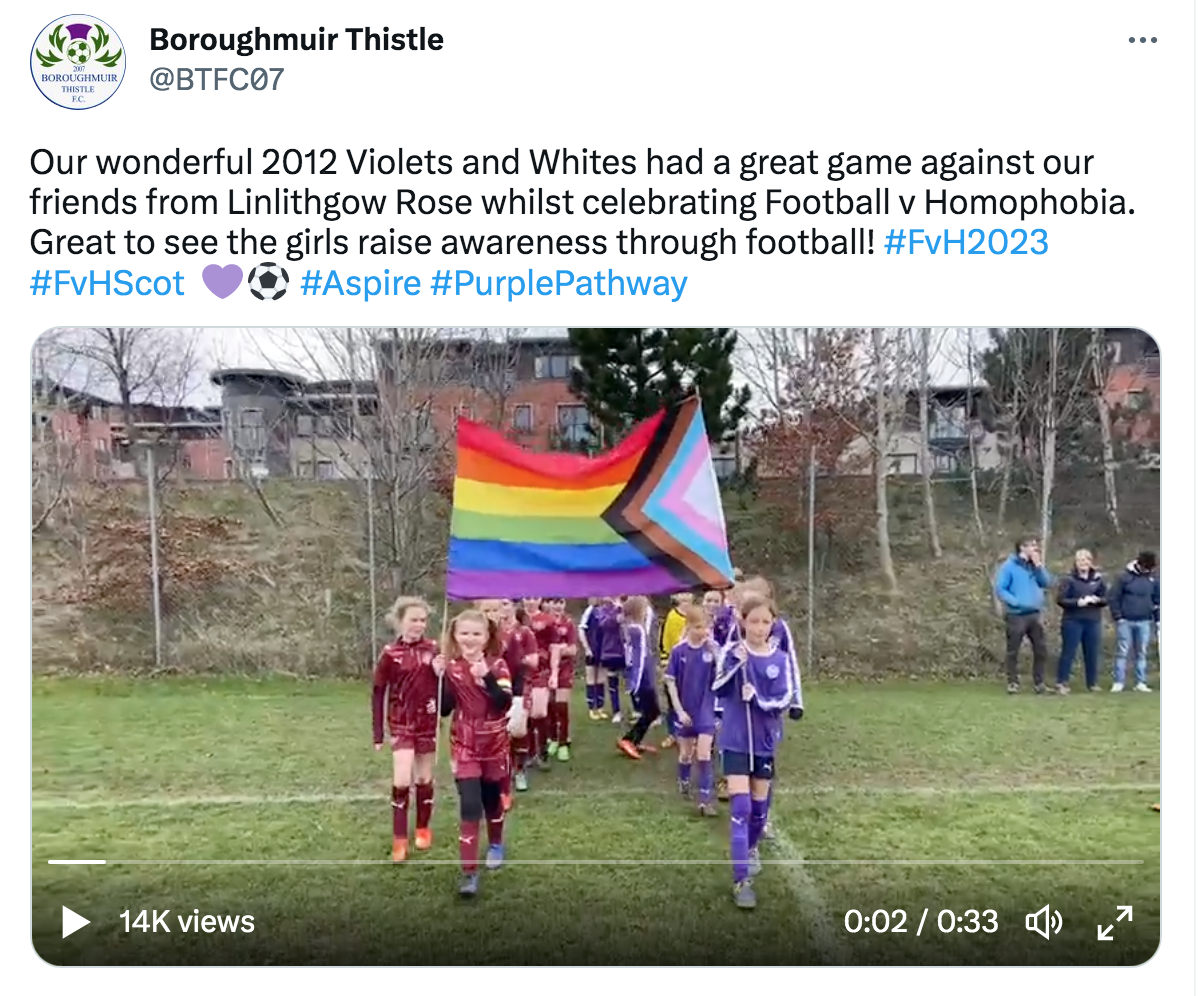Click the 0:02 / 0:33 time display
1198x996 pixels.
921,922
